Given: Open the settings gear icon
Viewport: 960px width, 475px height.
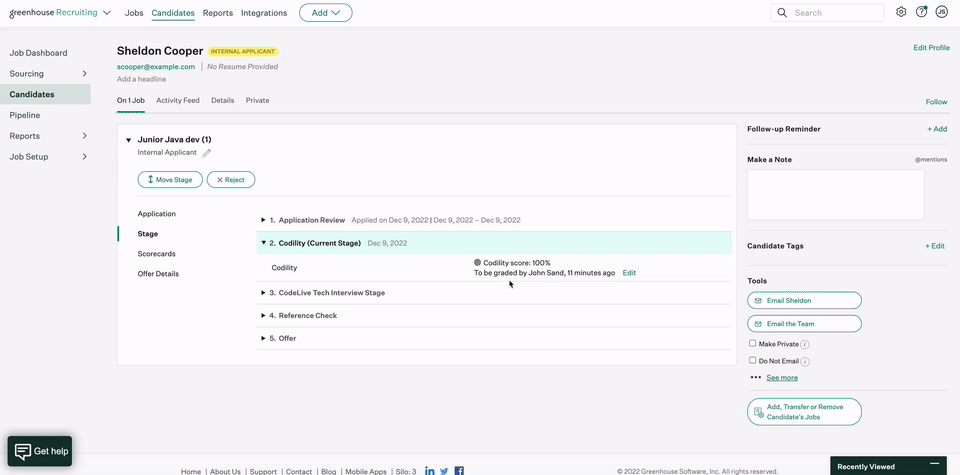Looking at the screenshot, I should point(901,12).
